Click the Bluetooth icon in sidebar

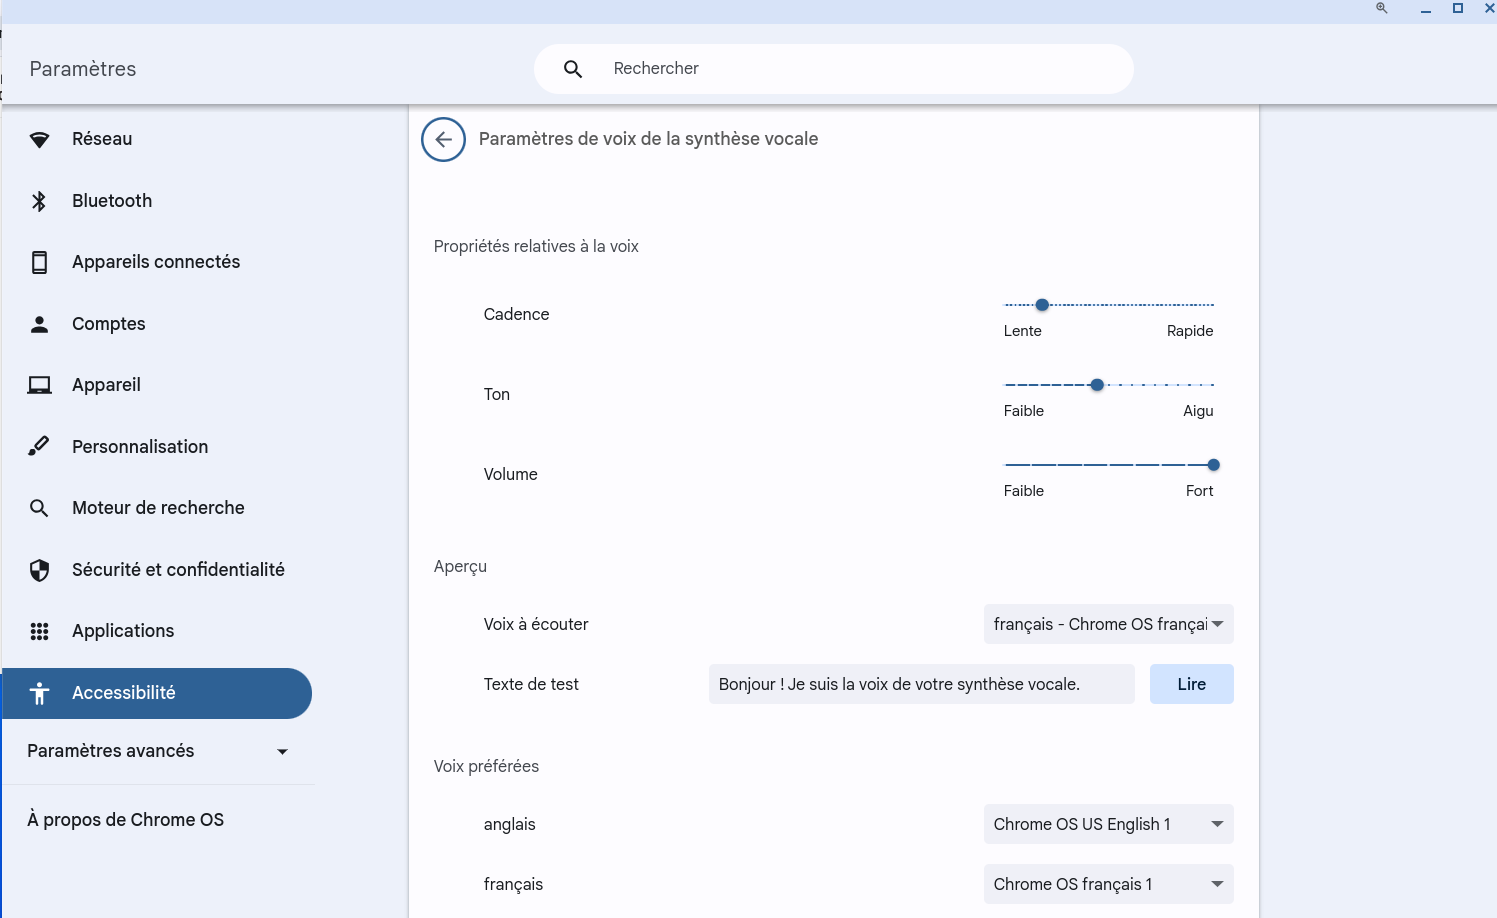39,201
